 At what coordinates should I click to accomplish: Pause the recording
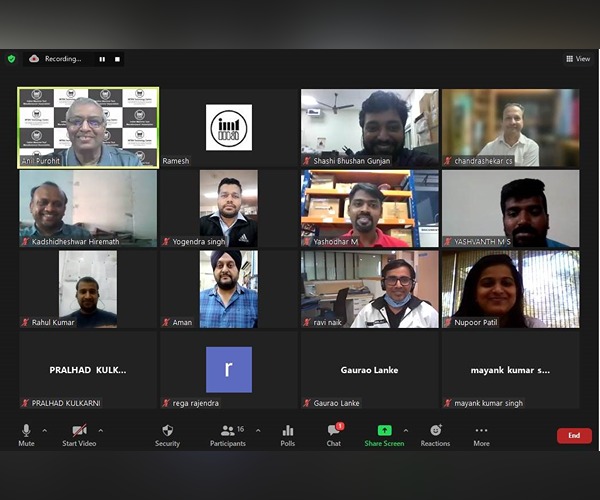click(x=102, y=59)
